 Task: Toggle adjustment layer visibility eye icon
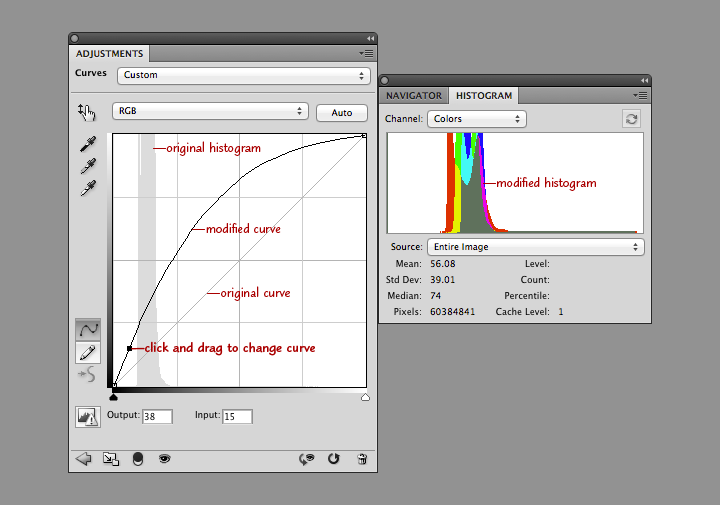(x=164, y=459)
